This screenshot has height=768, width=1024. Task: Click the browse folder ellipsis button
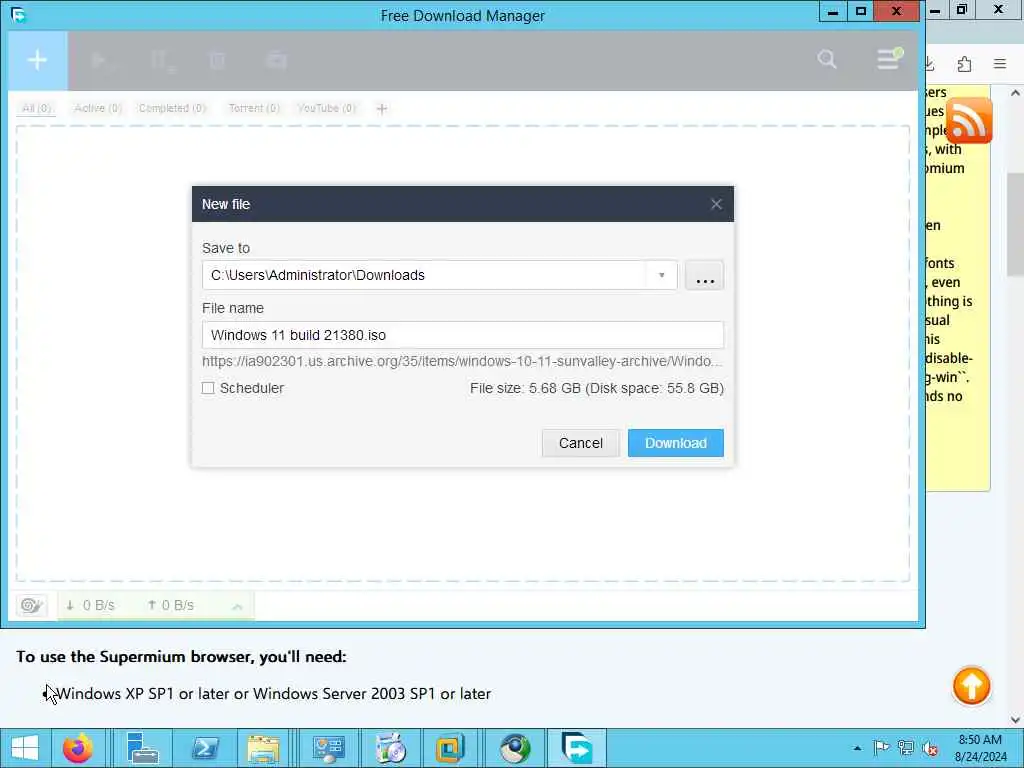[x=705, y=275]
